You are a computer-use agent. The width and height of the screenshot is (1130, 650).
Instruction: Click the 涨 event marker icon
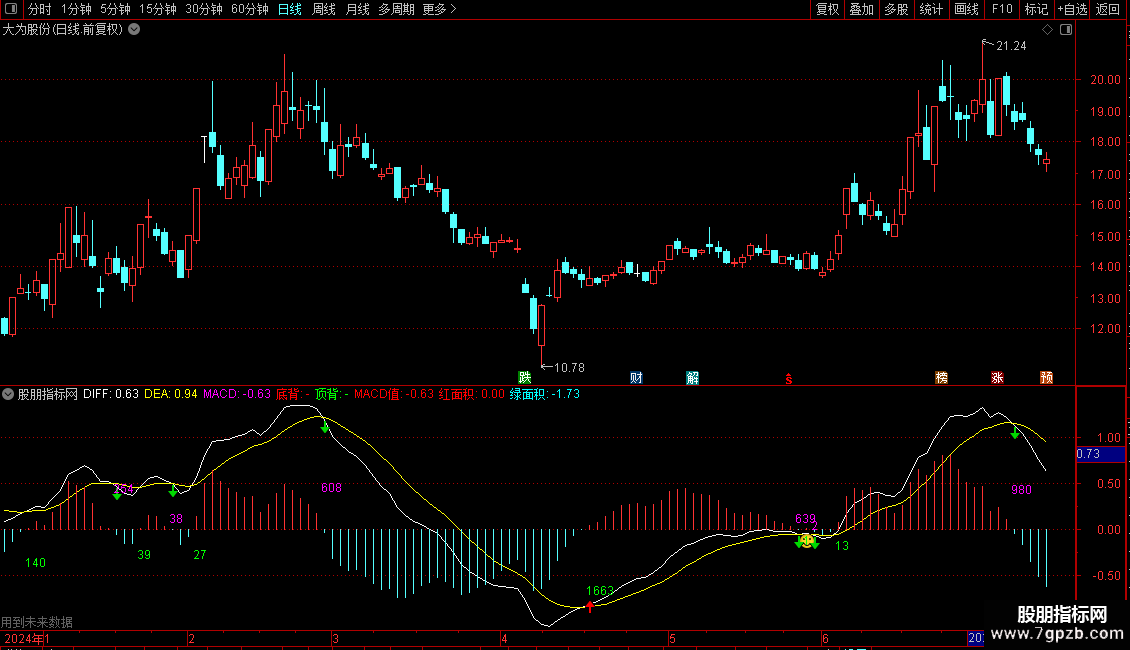pyautogui.click(x=997, y=378)
